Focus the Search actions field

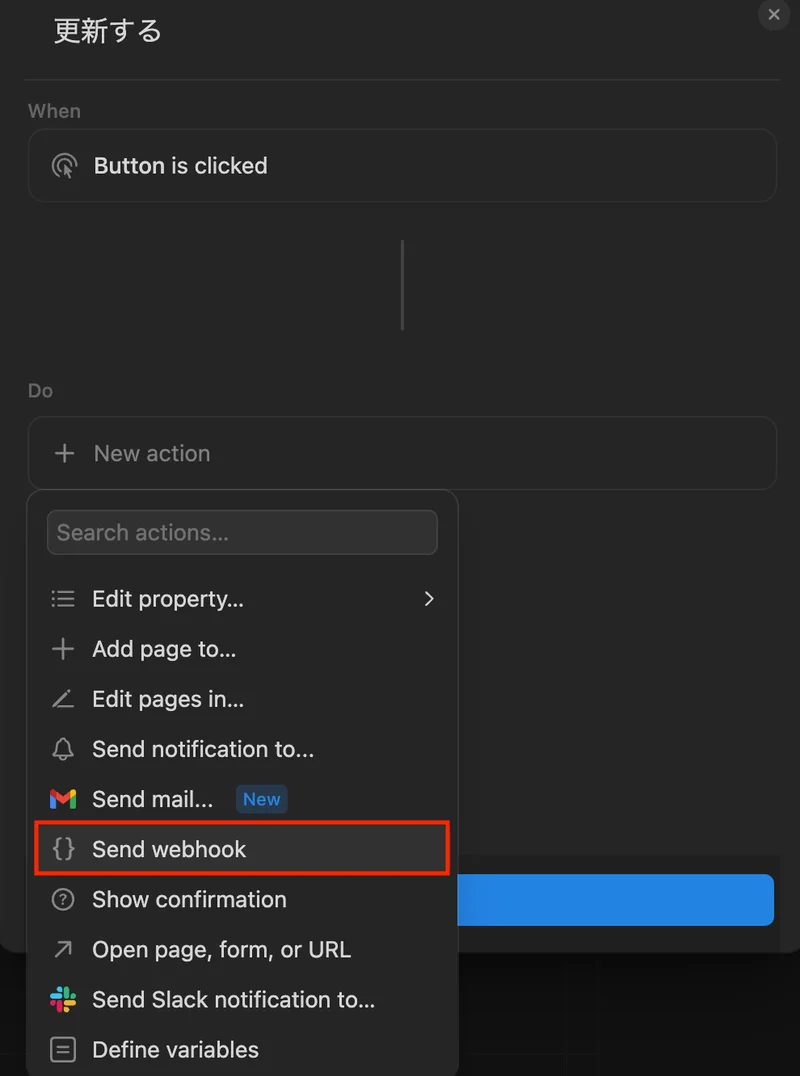click(242, 532)
